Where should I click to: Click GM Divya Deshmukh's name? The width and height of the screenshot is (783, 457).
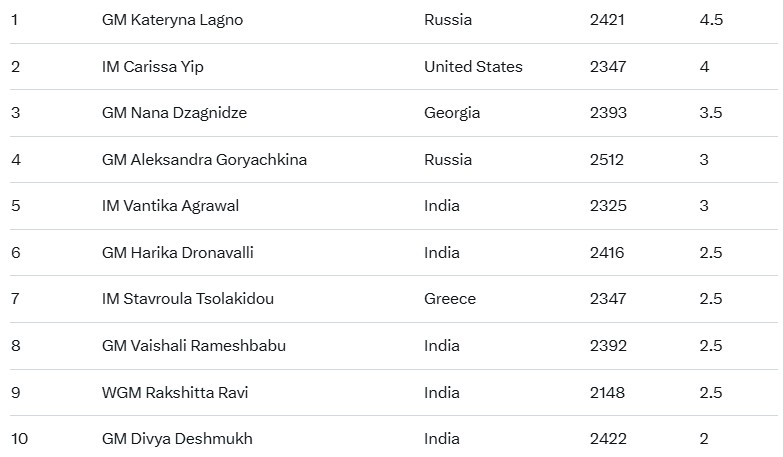[177, 439]
